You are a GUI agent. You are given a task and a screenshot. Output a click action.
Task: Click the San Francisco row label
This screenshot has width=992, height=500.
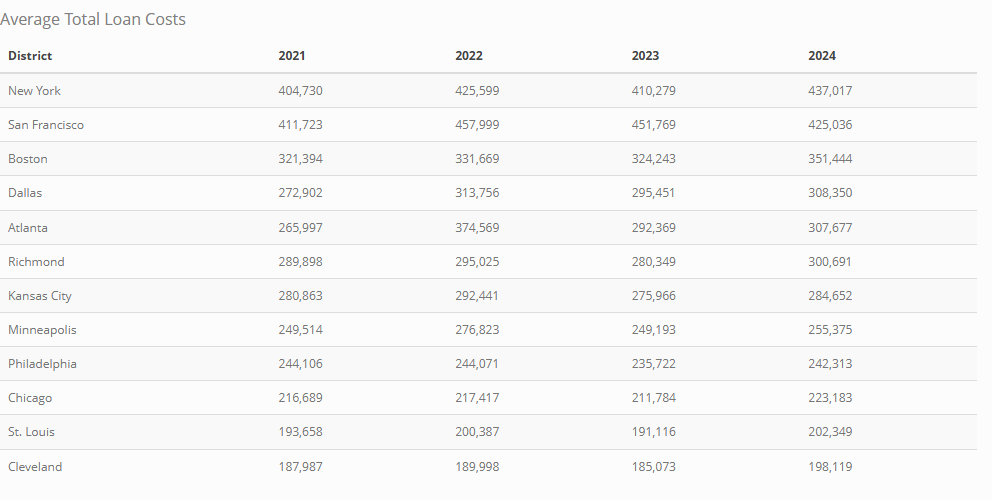point(46,125)
